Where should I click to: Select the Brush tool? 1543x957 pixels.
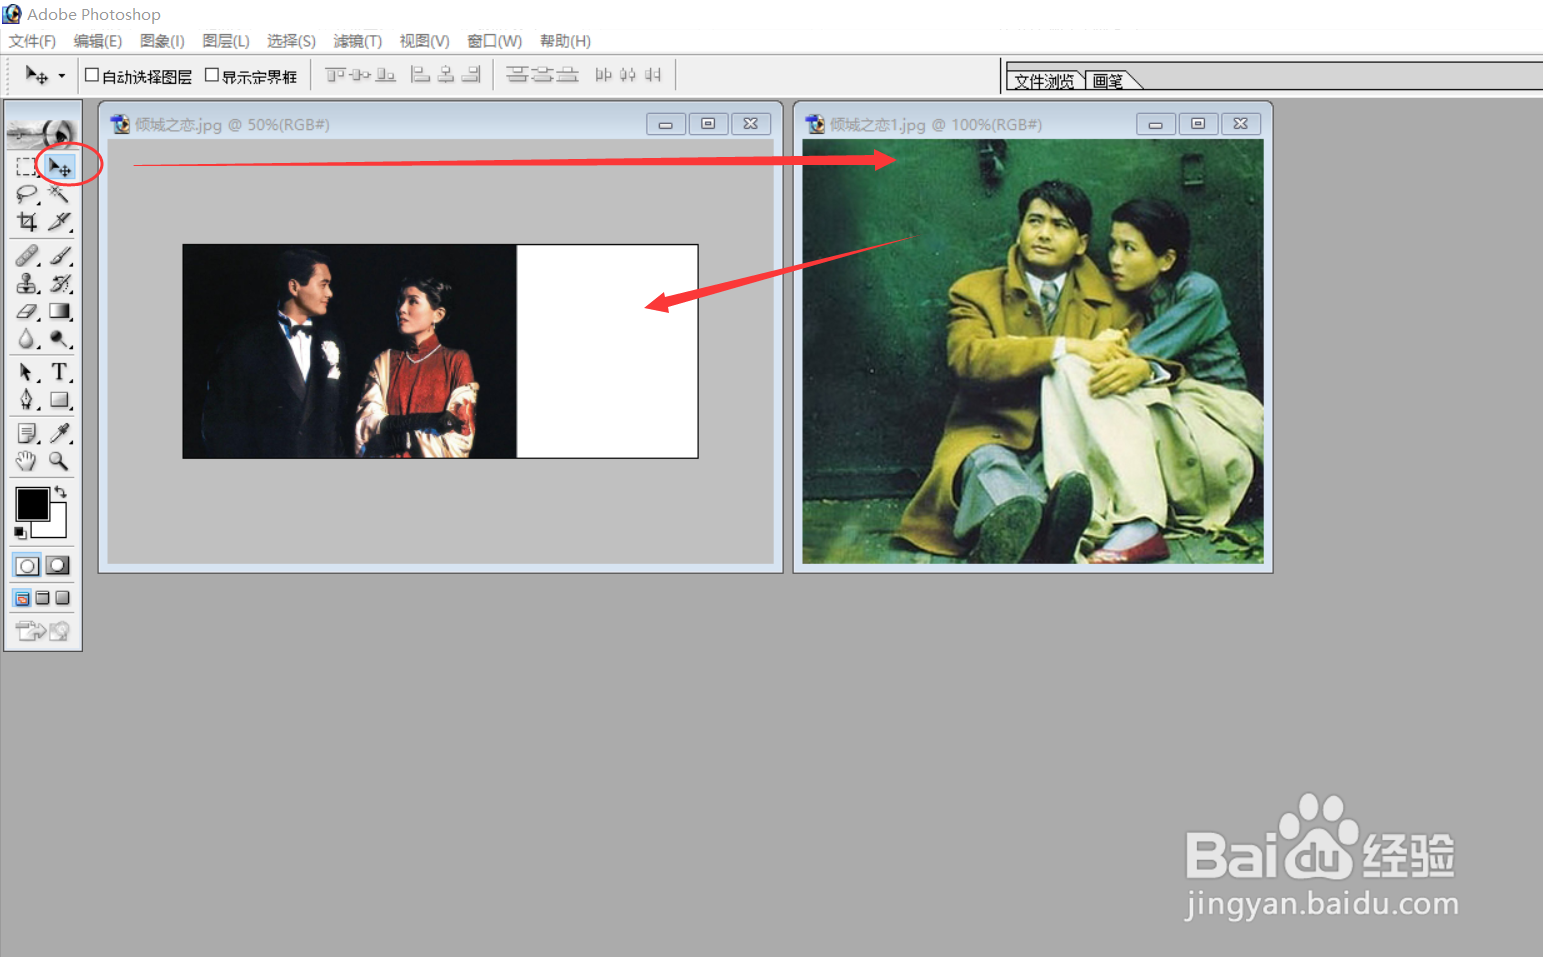pos(60,256)
